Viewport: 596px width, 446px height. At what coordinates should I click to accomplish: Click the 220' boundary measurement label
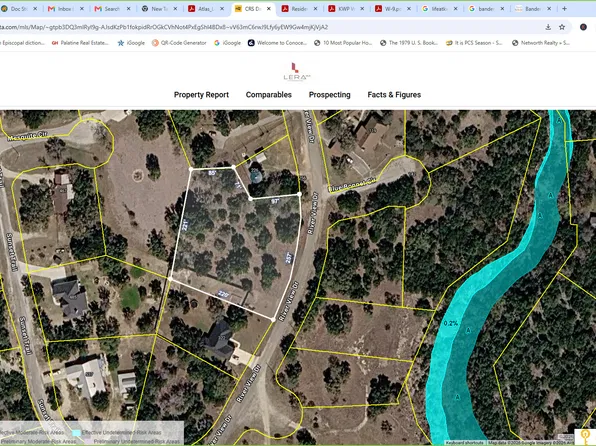pyautogui.click(x=224, y=294)
